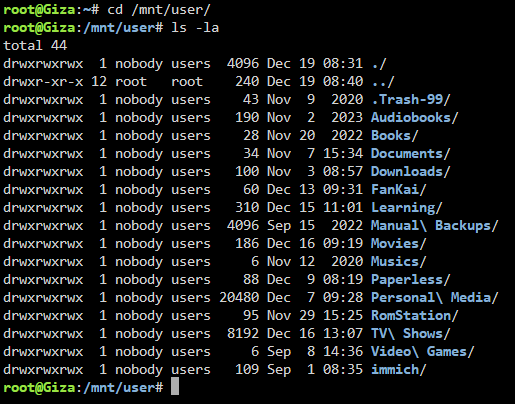515x404 pixels.
Task: Click the last 'root@Giza' prompt text
Action: pyautogui.click(x=39, y=388)
